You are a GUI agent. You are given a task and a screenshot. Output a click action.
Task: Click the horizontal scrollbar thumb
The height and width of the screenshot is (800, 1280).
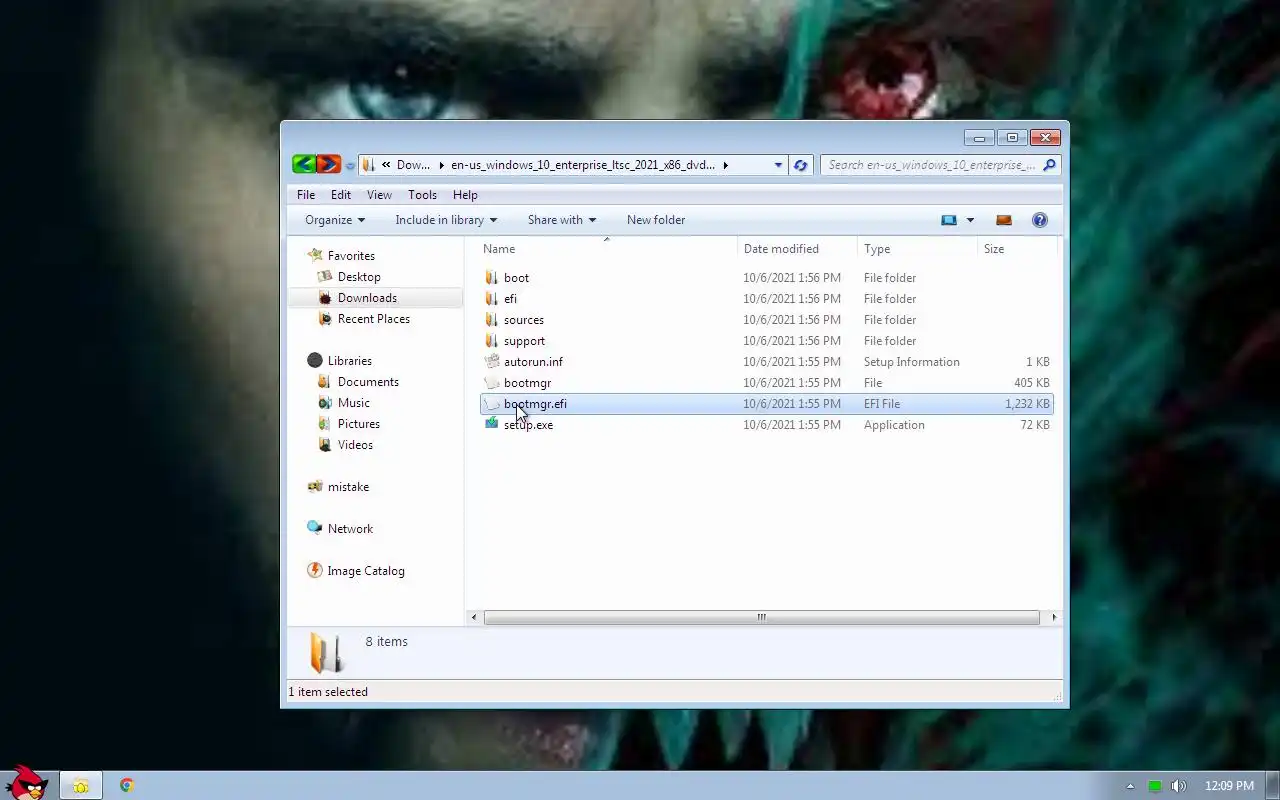click(x=762, y=617)
